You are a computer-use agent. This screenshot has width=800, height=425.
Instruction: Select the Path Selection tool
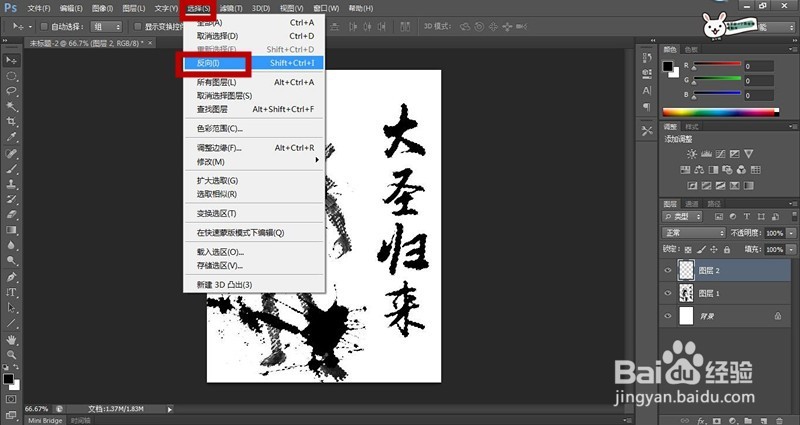click(11, 308)
